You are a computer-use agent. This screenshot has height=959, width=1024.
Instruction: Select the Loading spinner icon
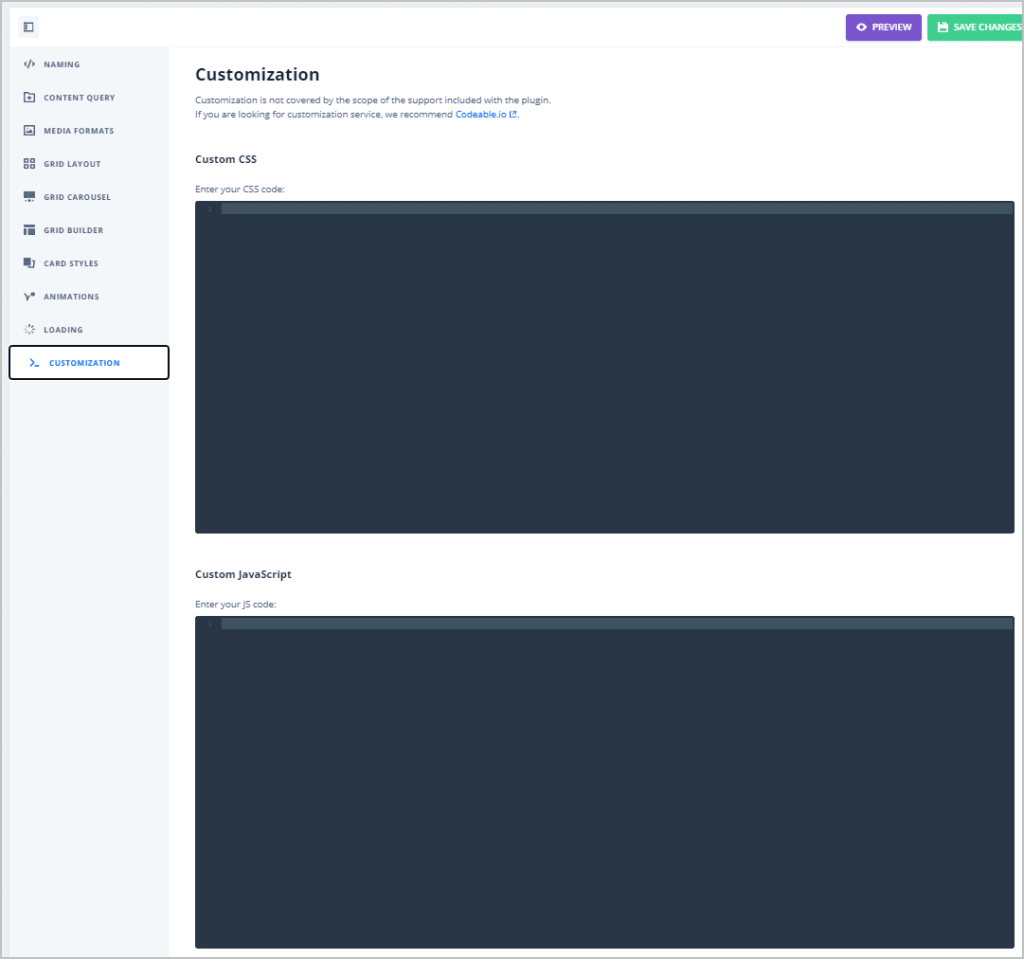(29, 329)
